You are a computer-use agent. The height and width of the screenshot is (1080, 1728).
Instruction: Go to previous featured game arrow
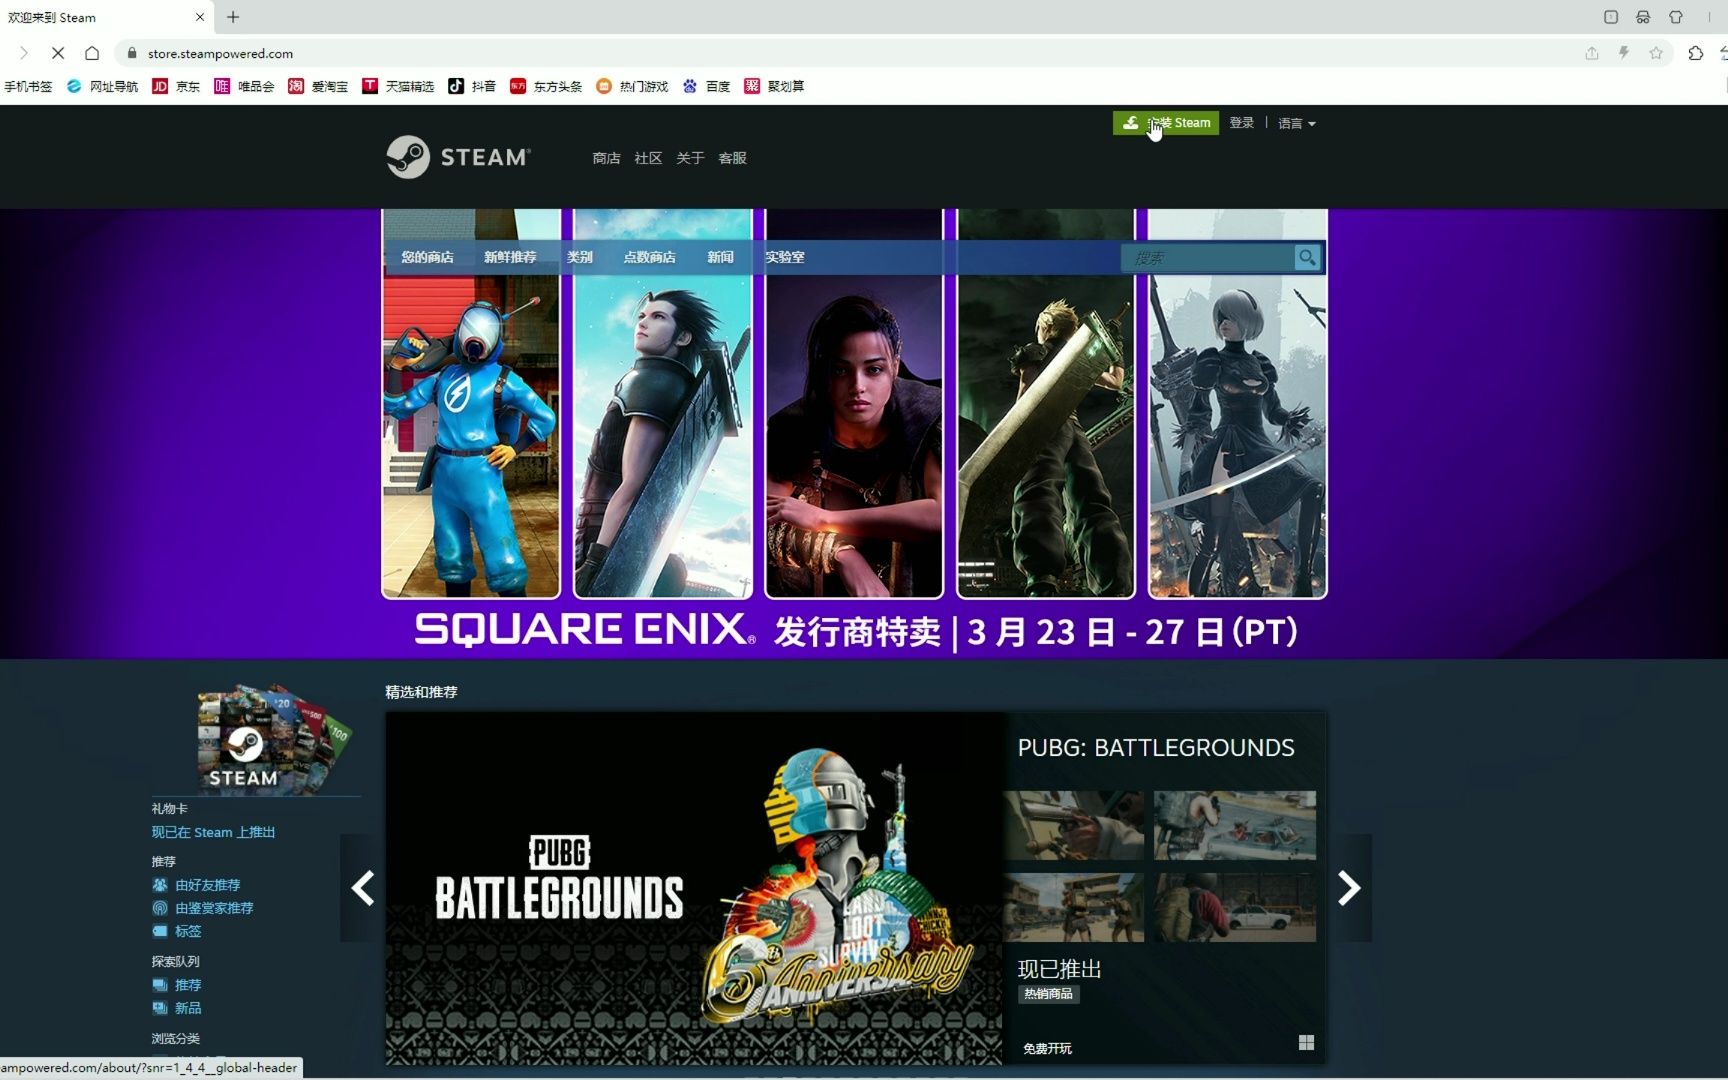[362, 888]
